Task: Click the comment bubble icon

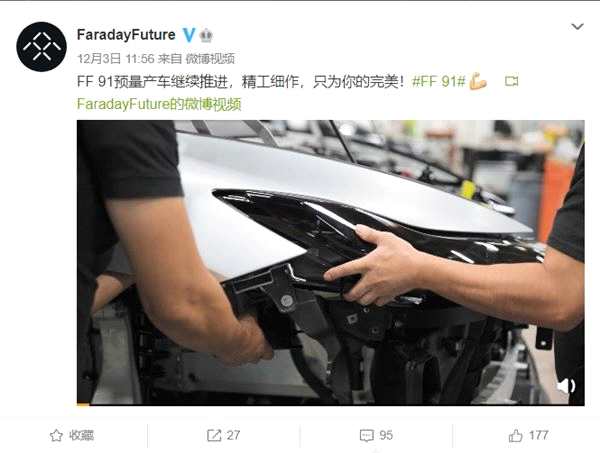Action: (x=367, y=436)
